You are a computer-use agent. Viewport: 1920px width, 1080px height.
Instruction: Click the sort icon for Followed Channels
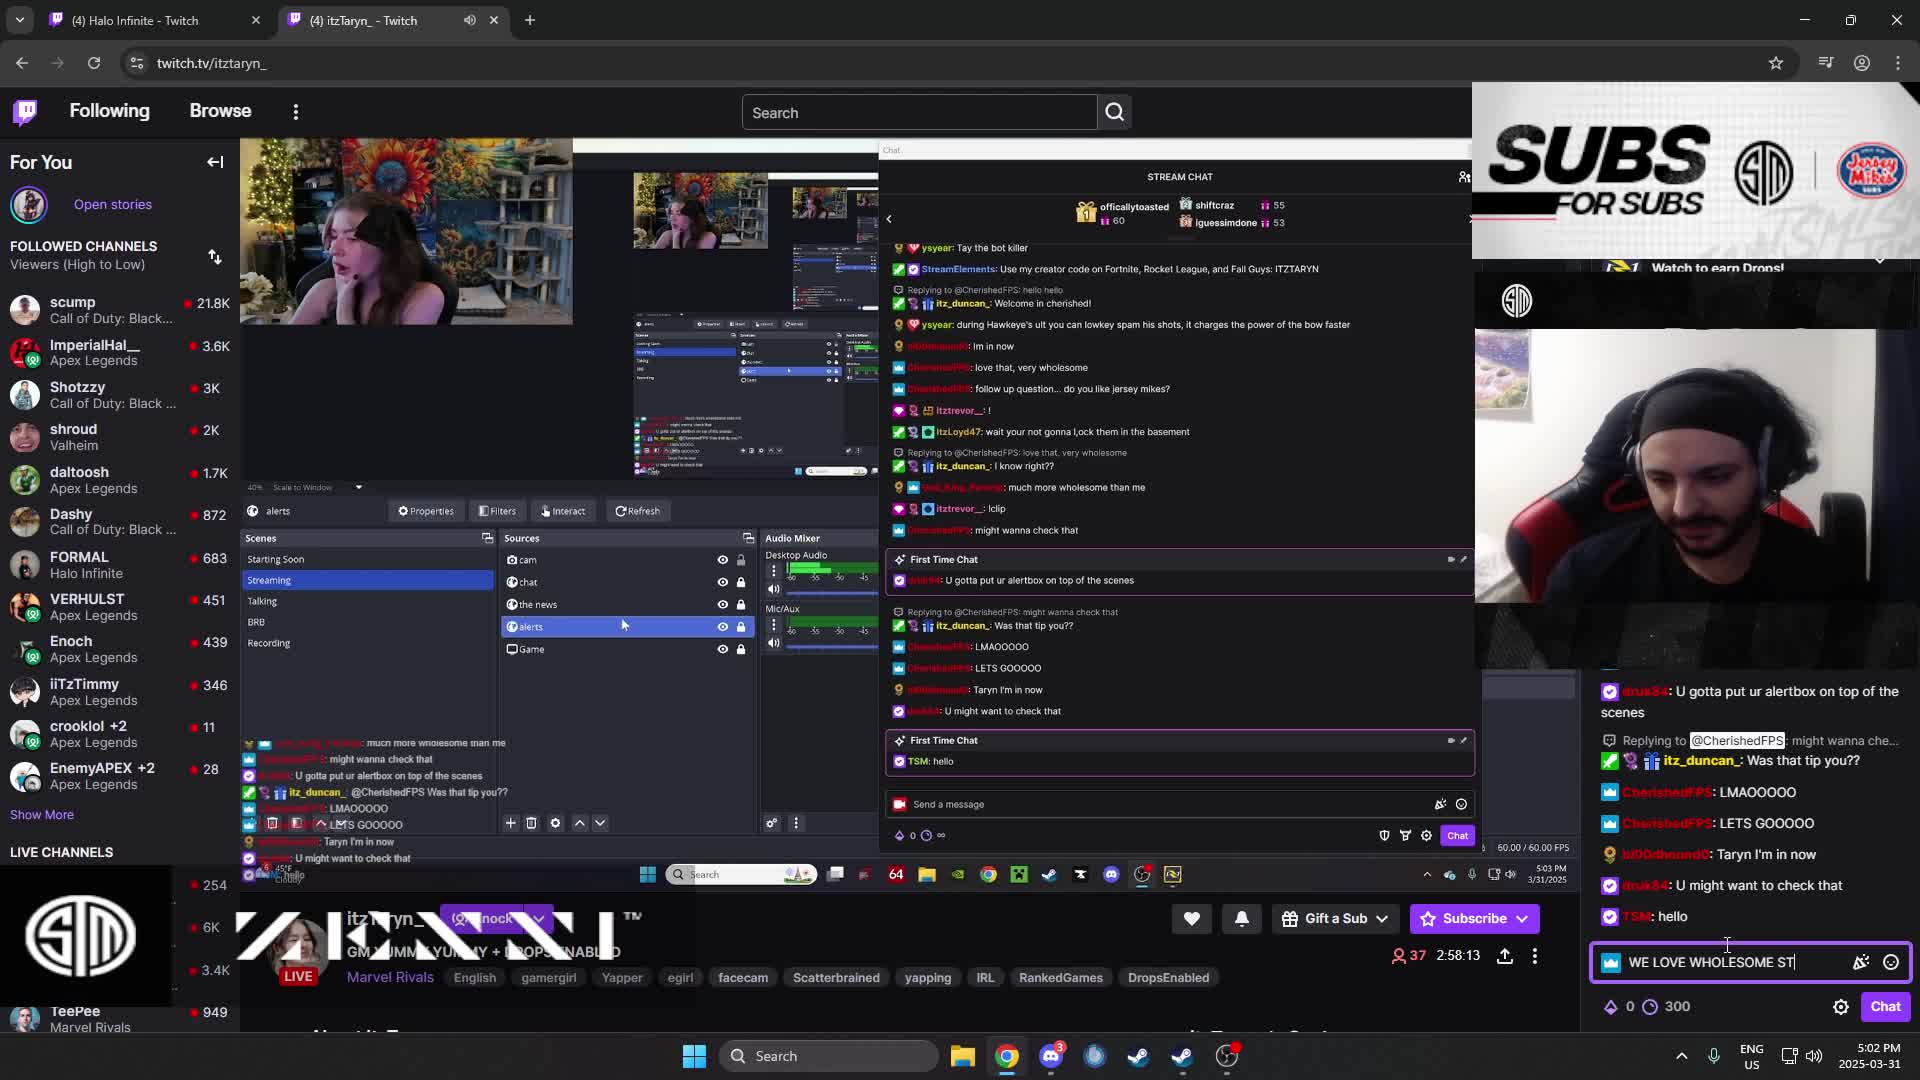pos(215,257)
